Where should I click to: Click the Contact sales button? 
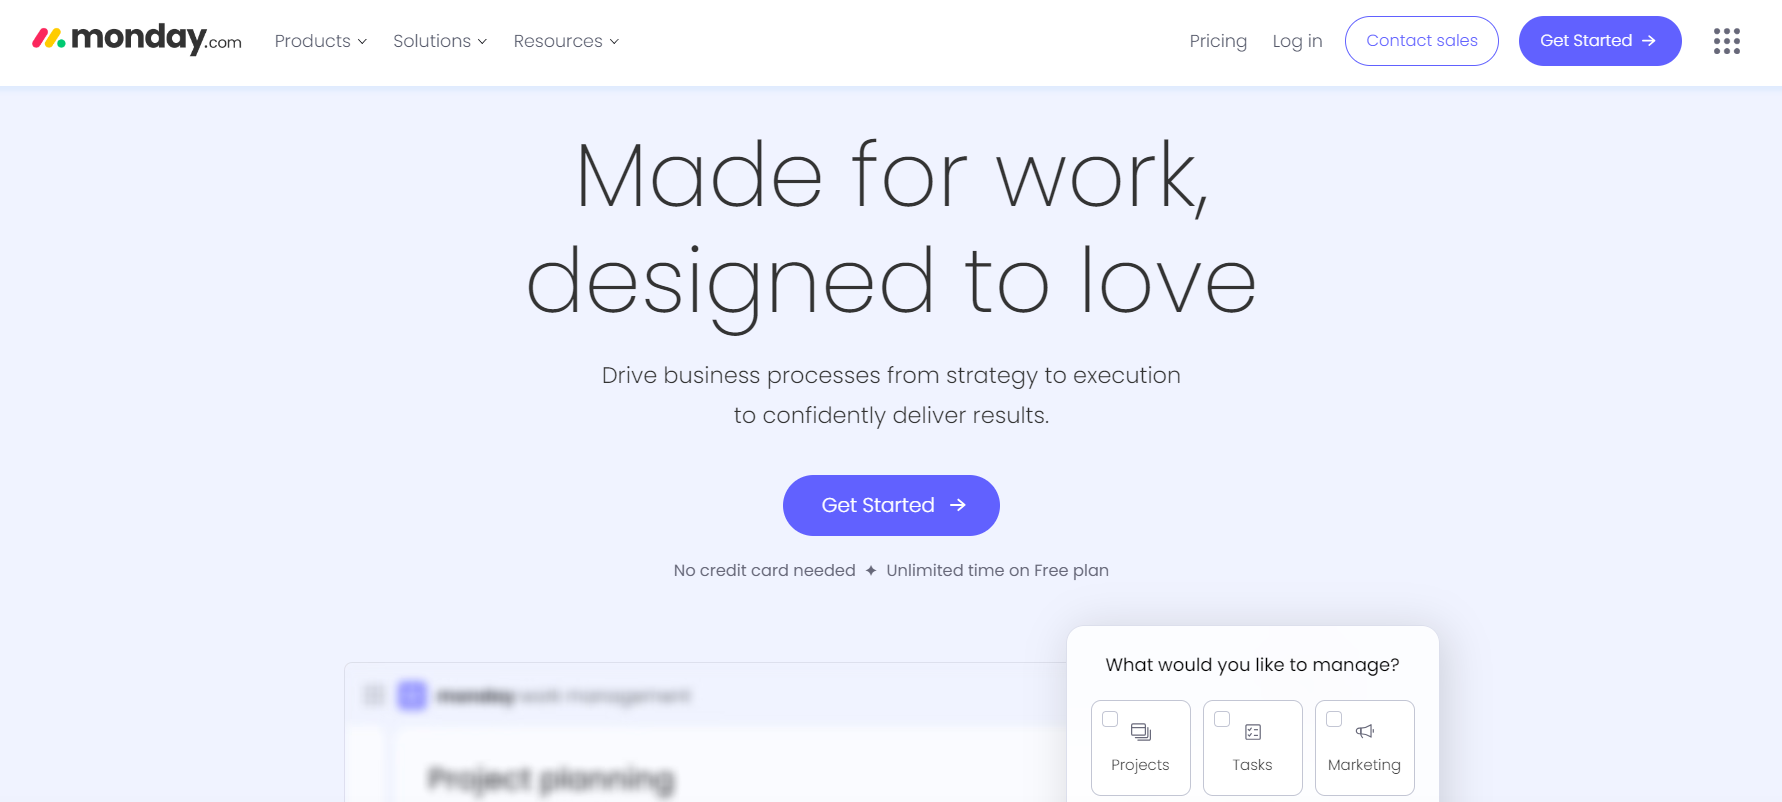pos(1421,41)
